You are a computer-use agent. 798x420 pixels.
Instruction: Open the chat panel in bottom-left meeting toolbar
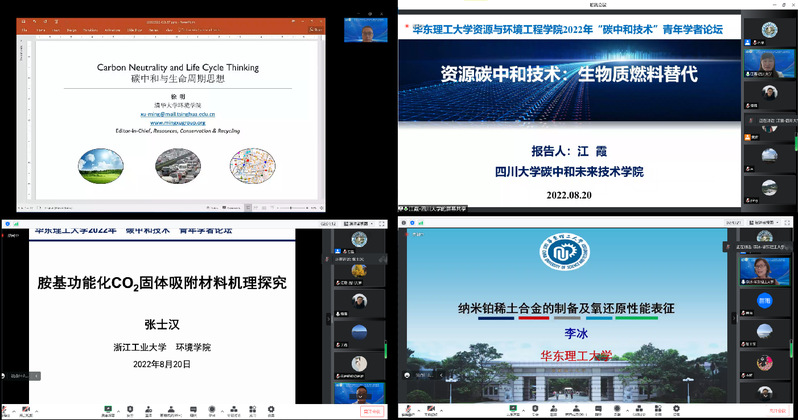(192, 410)
